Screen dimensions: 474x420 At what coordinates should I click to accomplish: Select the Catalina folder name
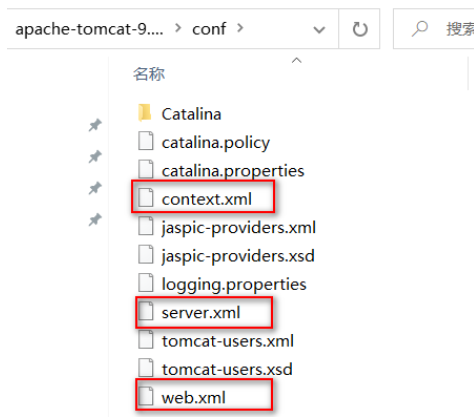click(191, 114)
